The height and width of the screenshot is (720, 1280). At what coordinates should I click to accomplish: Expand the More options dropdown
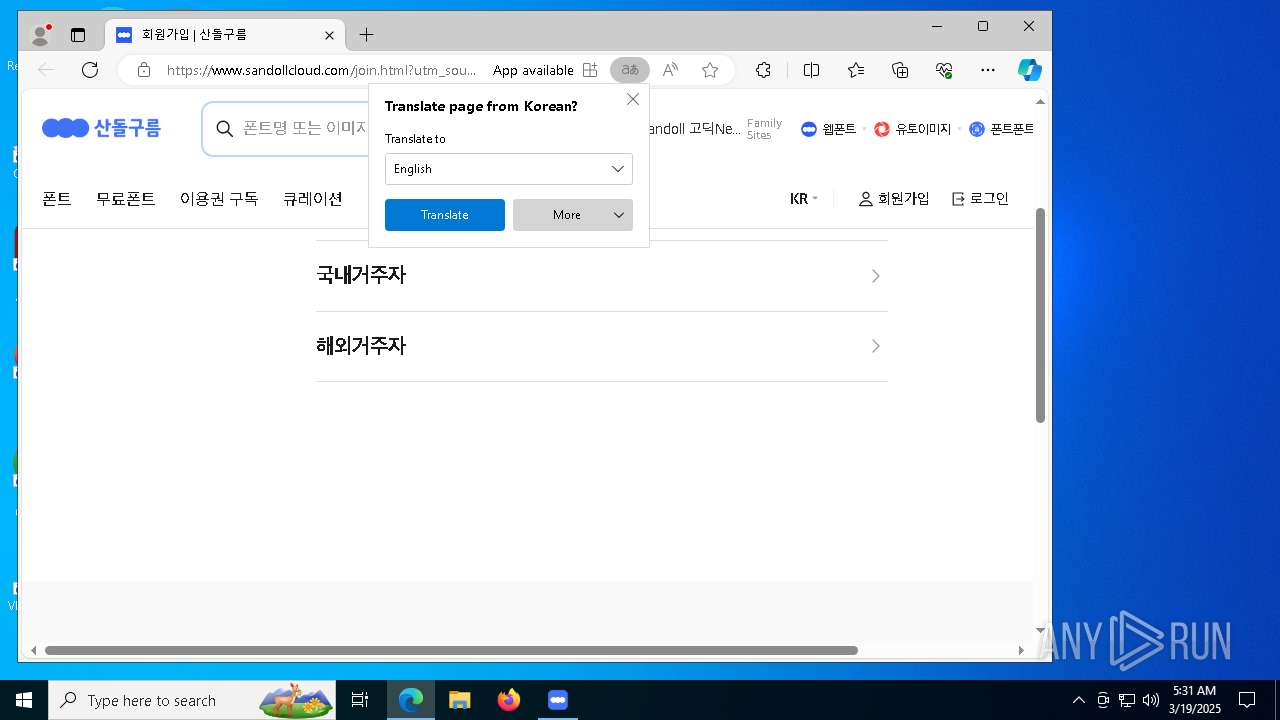(x=573, y=215)
